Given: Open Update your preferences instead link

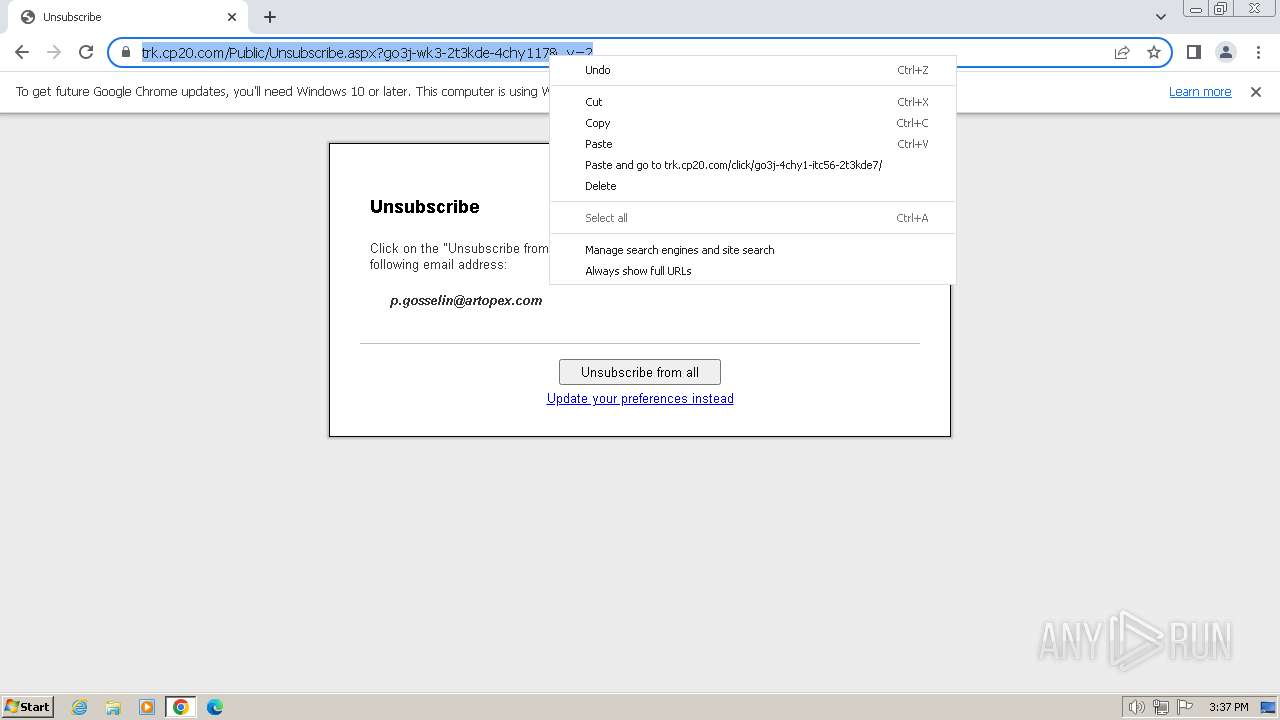Looking at the screenshot, I should pos(640,398).
